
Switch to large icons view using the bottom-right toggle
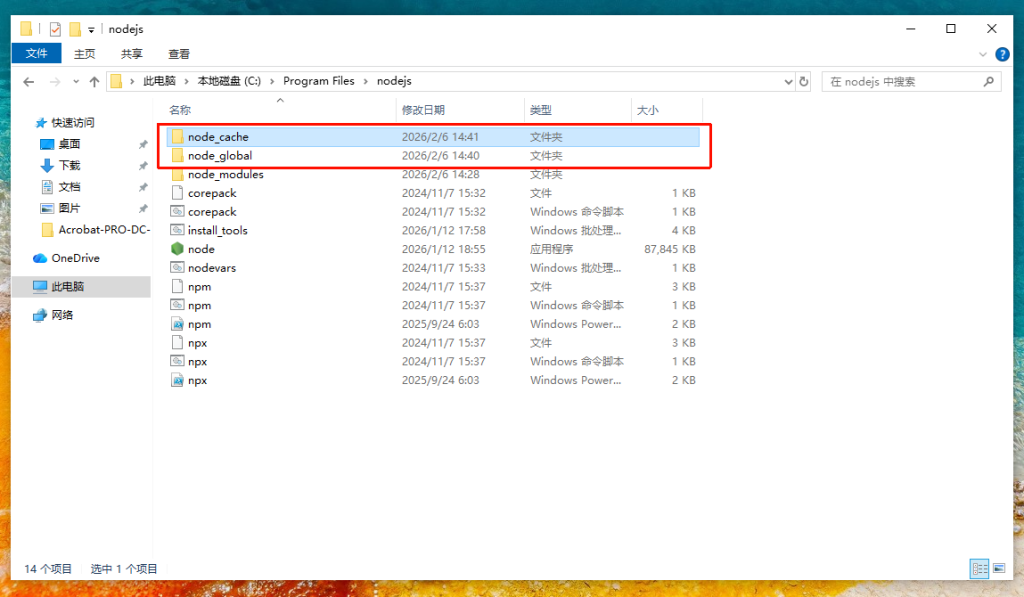[x=998, y=568]
